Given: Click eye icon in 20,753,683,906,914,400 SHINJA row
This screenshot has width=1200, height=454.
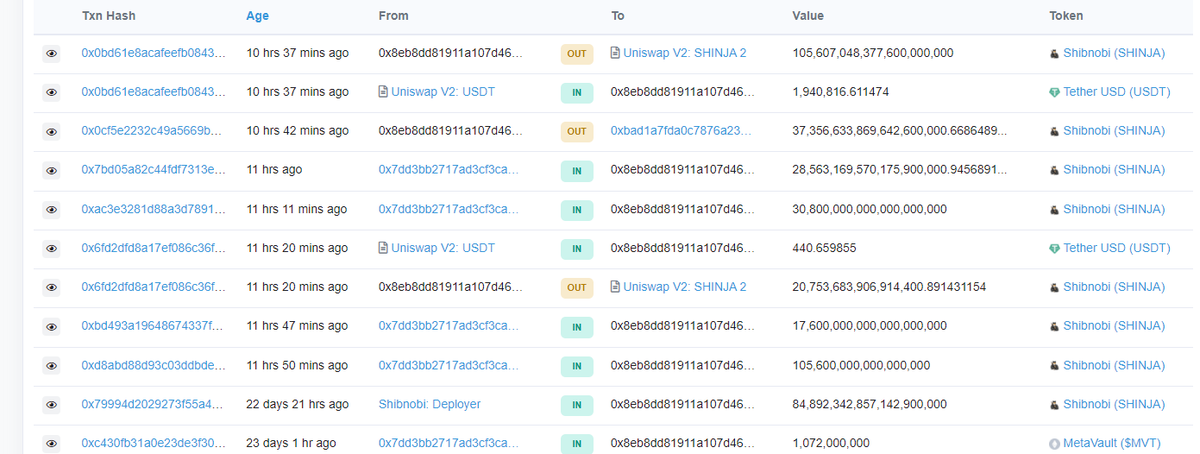Looking at the screenshot, I should click(51, 287).
